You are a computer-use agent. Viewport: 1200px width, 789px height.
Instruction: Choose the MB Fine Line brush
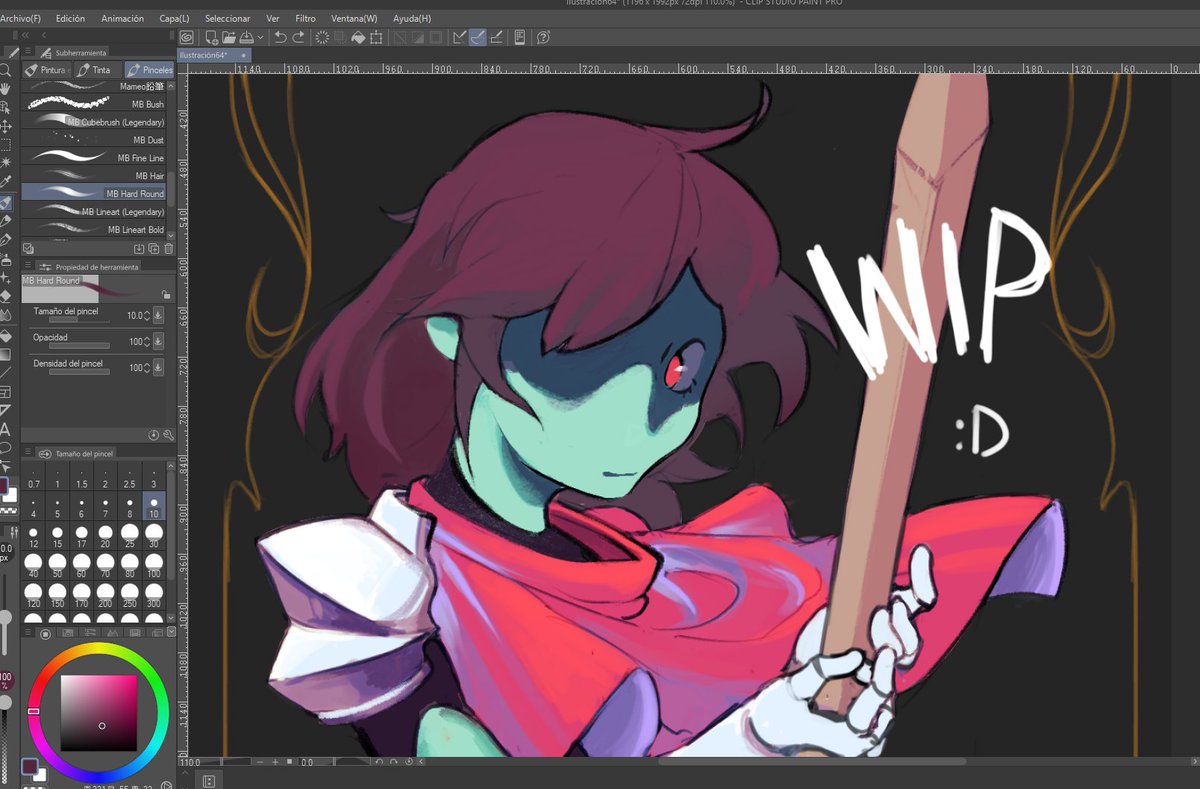coord(93,158)
